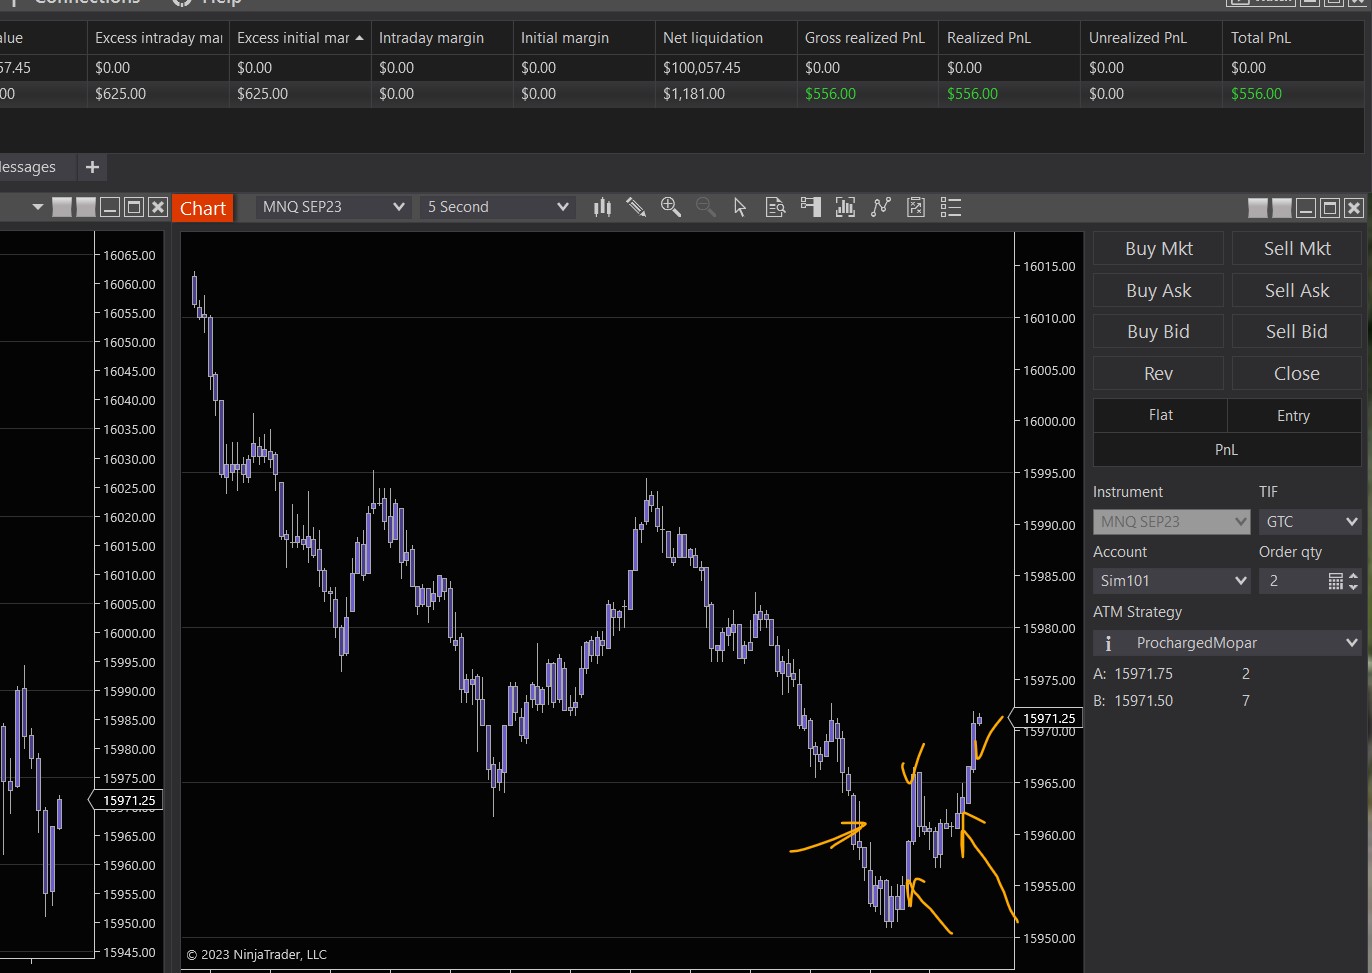Open chart Properties list icon

pos(951,207)
